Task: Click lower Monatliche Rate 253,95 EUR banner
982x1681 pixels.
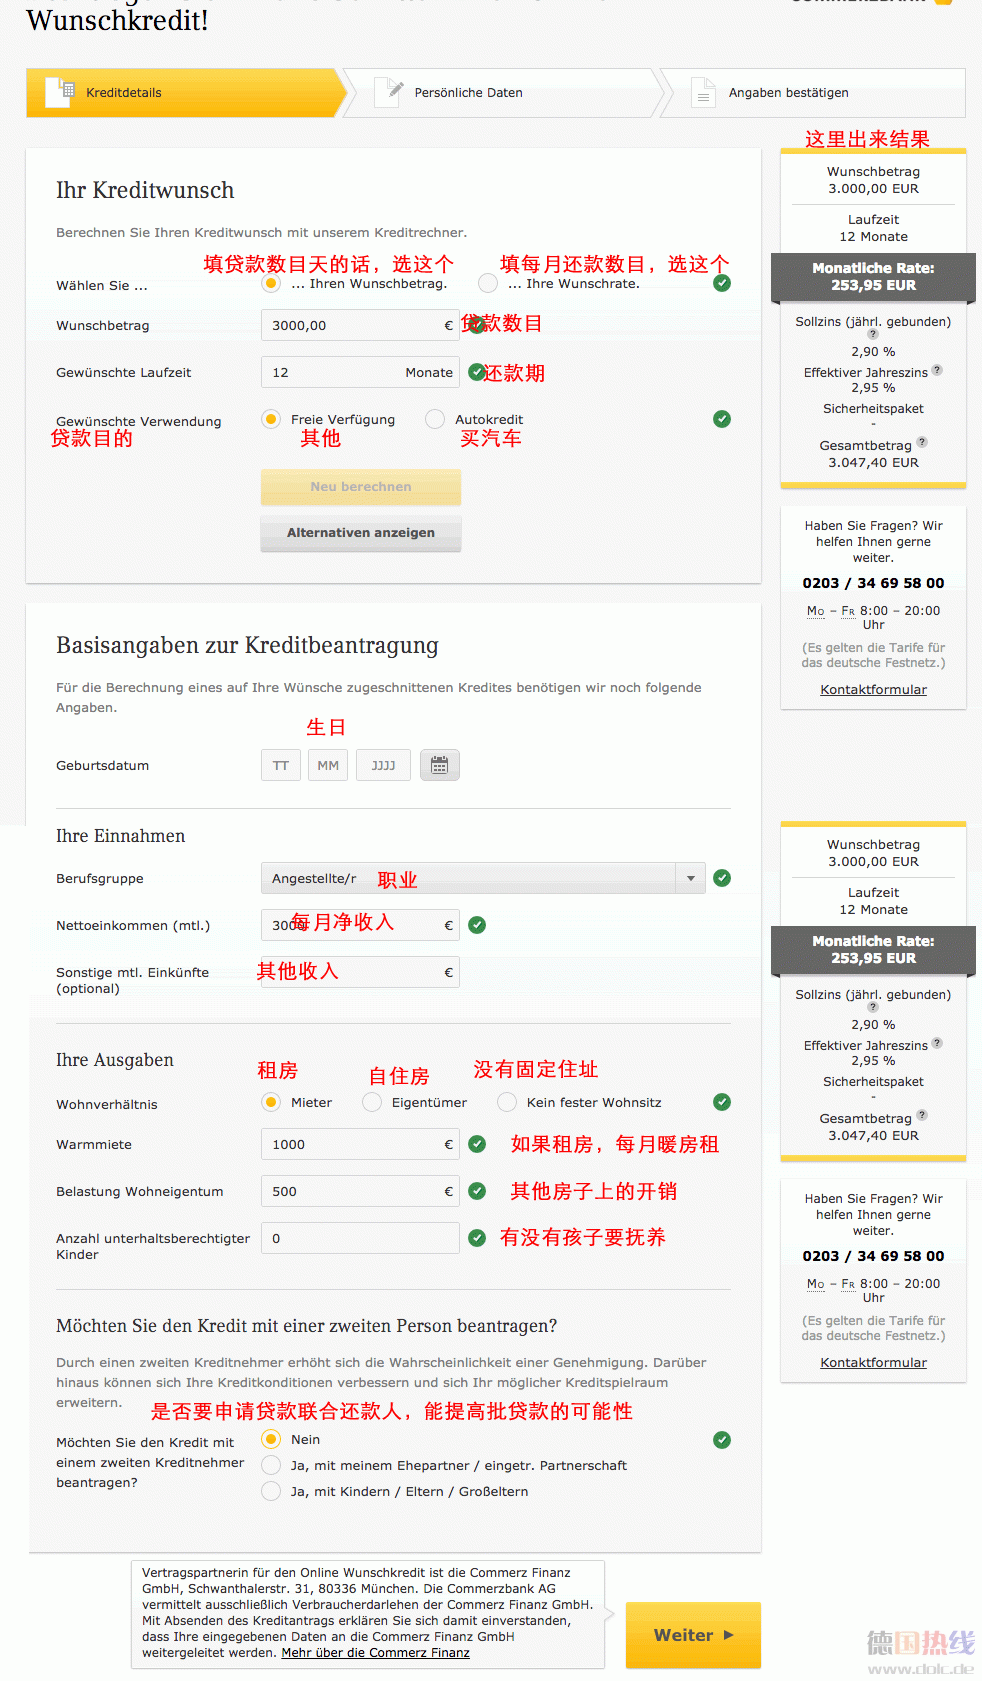Action: 873,950
